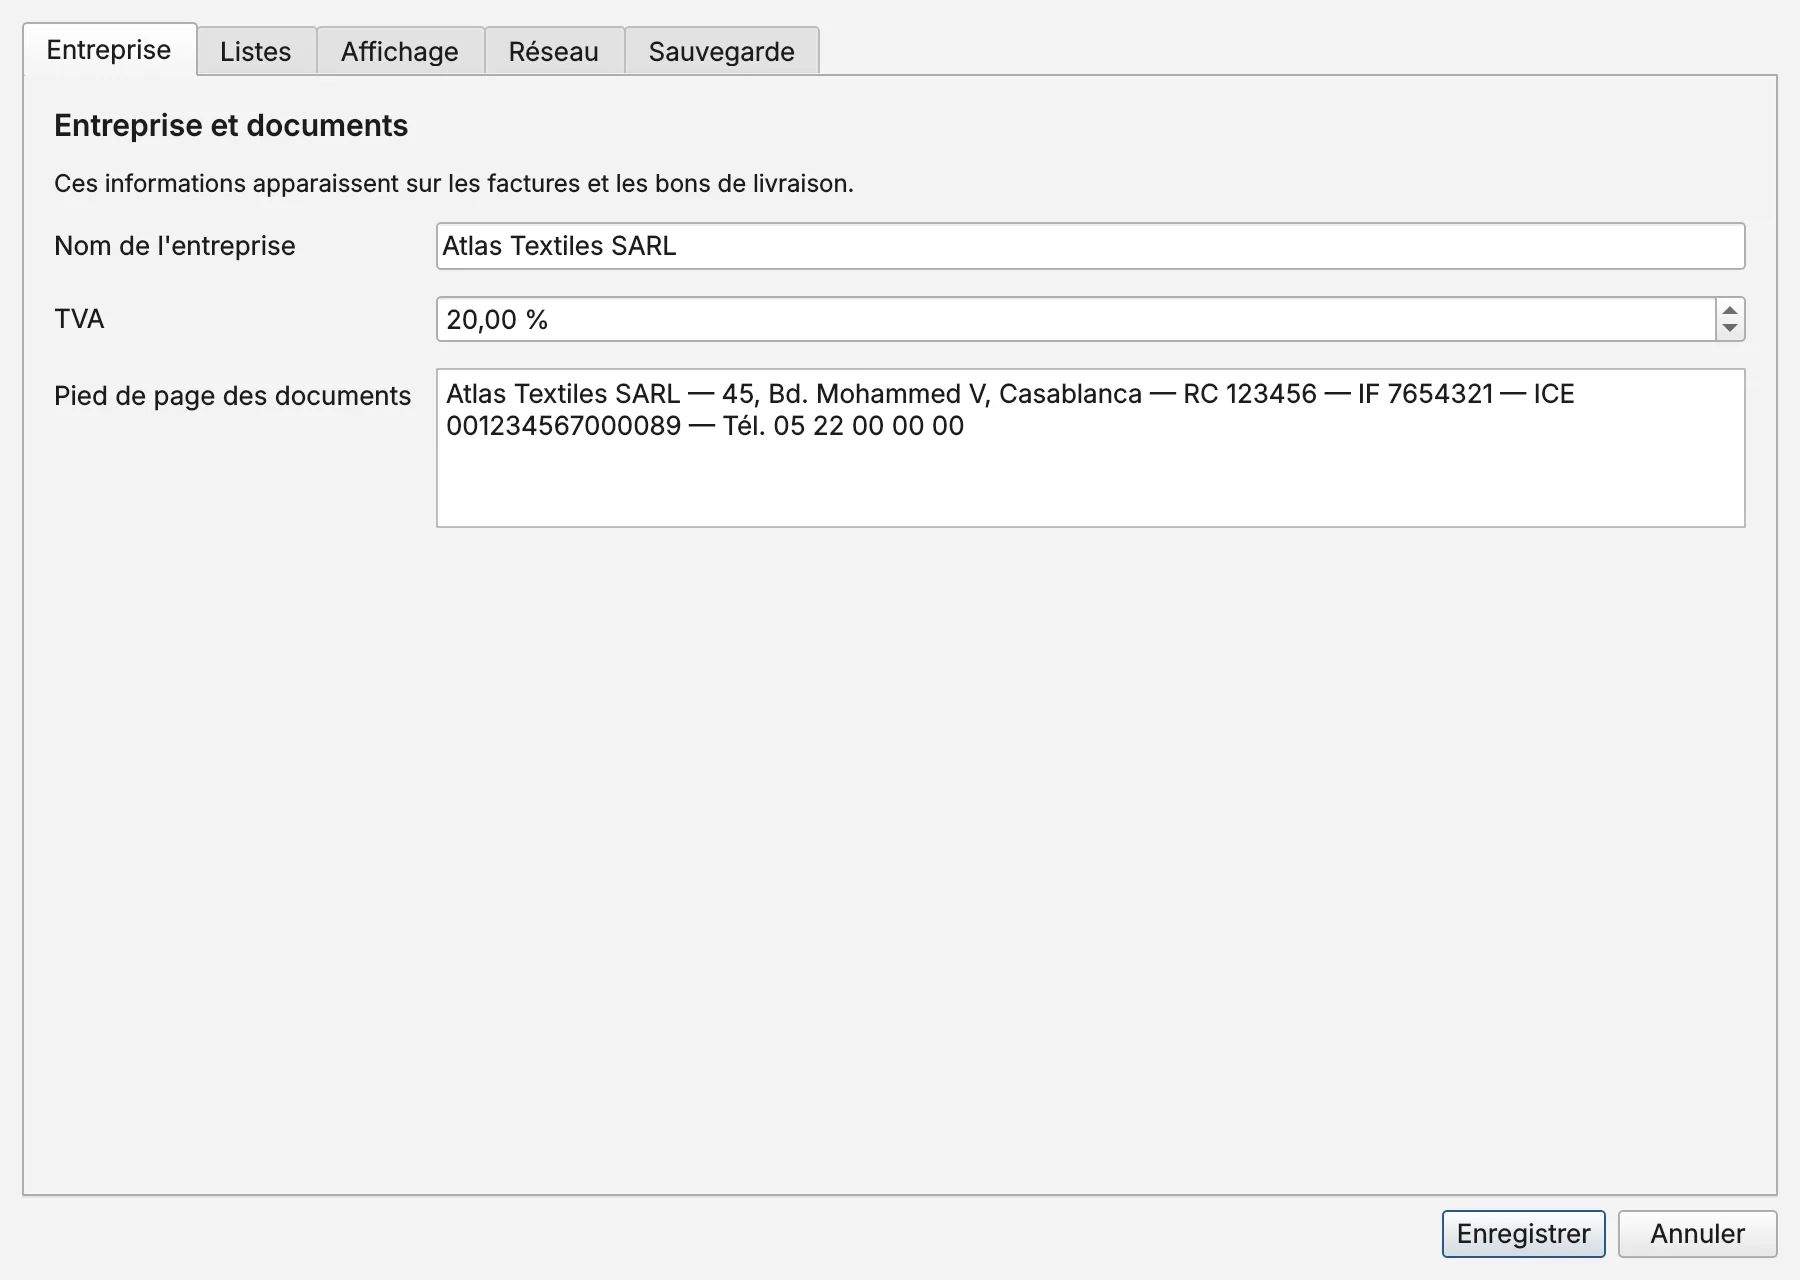Decrease TVA with the down arrow
Screen dimensions: 1800x1280
click(x=1730, y=330)
